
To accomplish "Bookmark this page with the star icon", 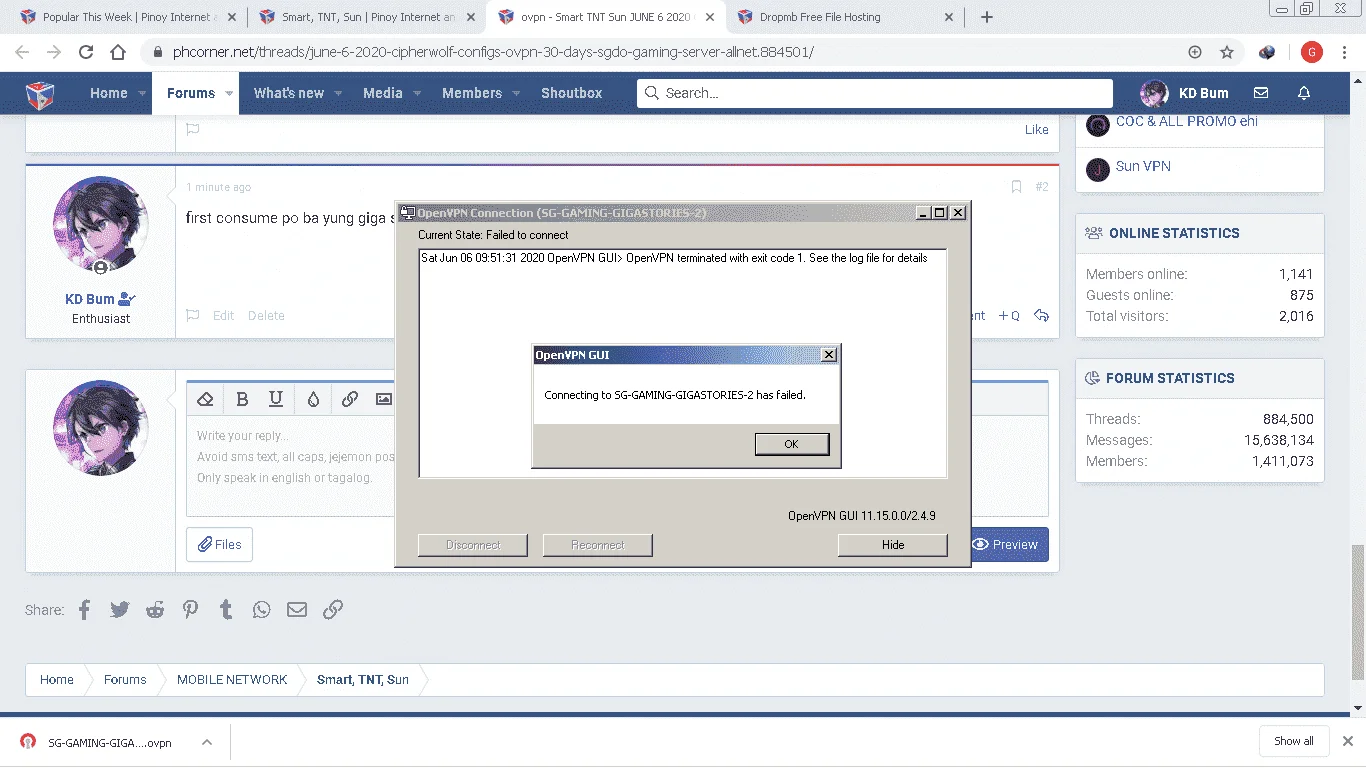I will (1227, 52).
